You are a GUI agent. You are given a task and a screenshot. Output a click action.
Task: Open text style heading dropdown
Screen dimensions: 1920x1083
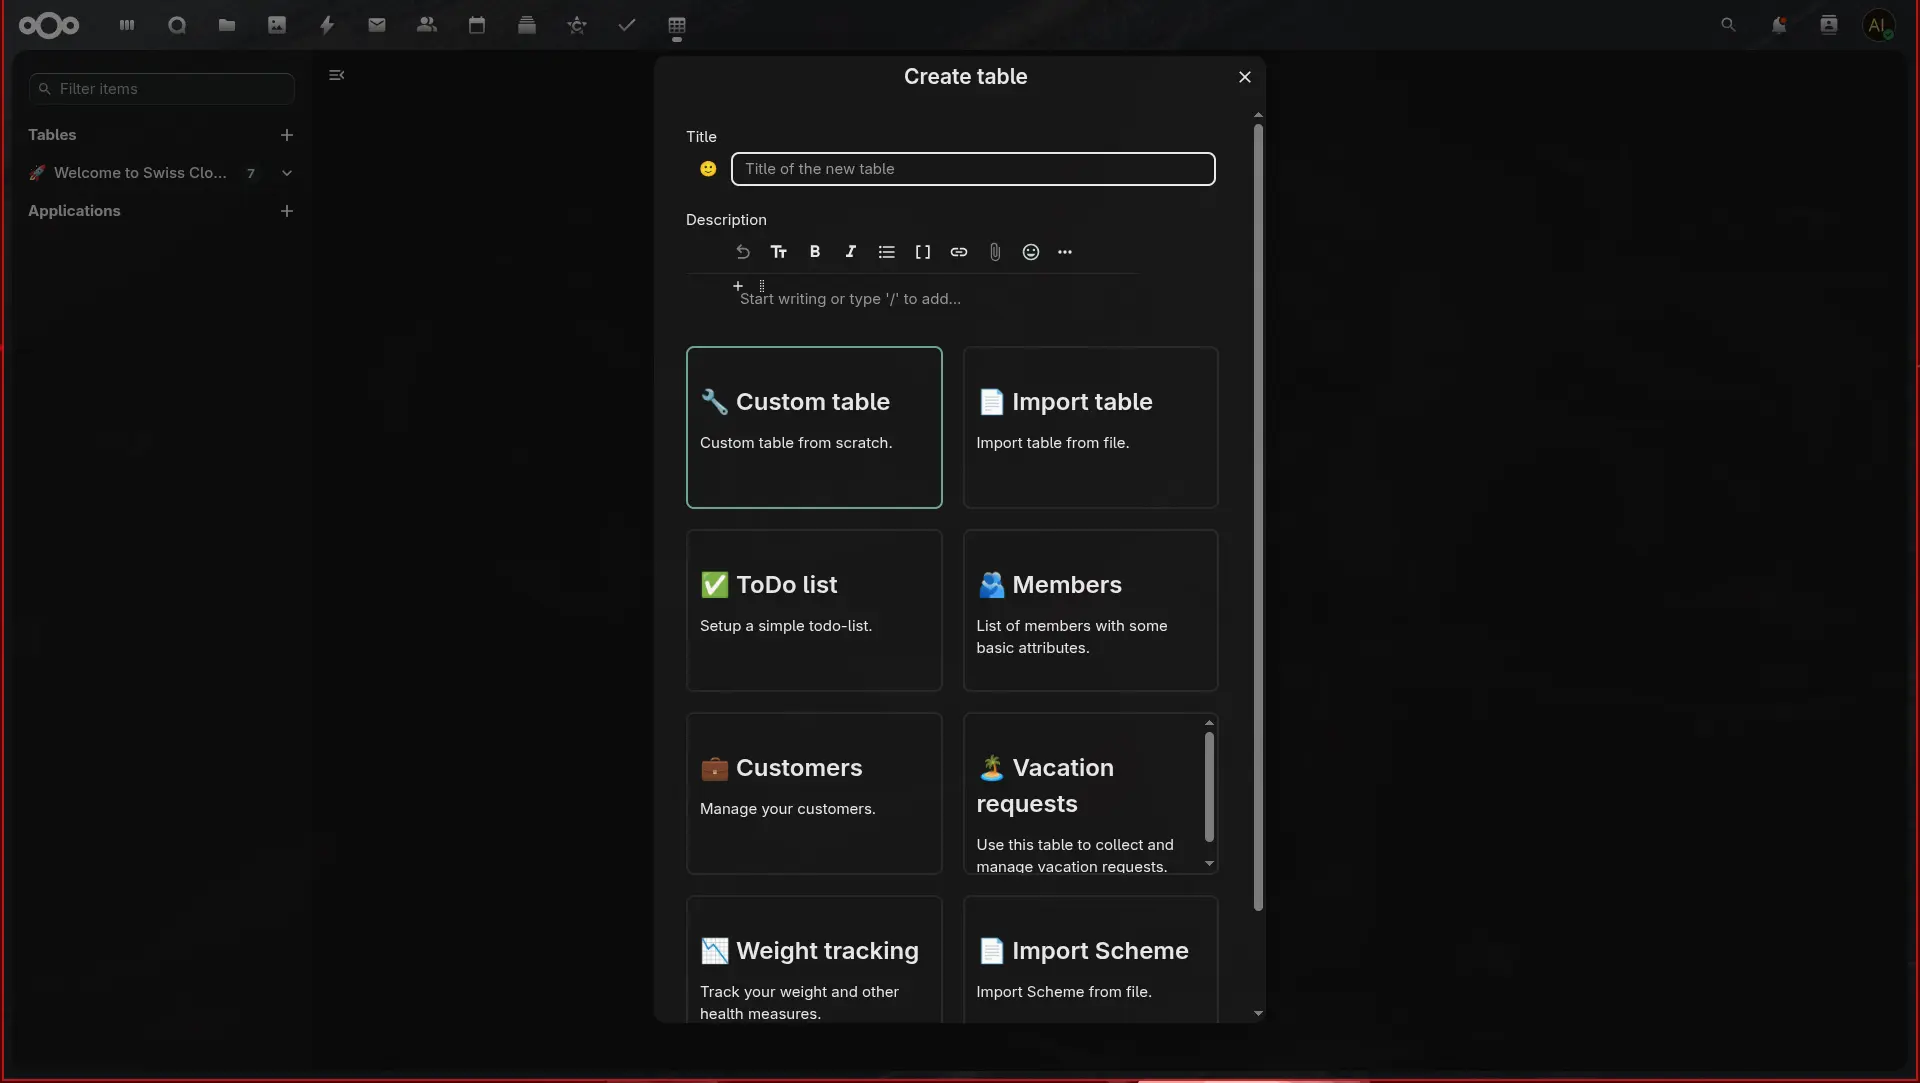(779, 252)
